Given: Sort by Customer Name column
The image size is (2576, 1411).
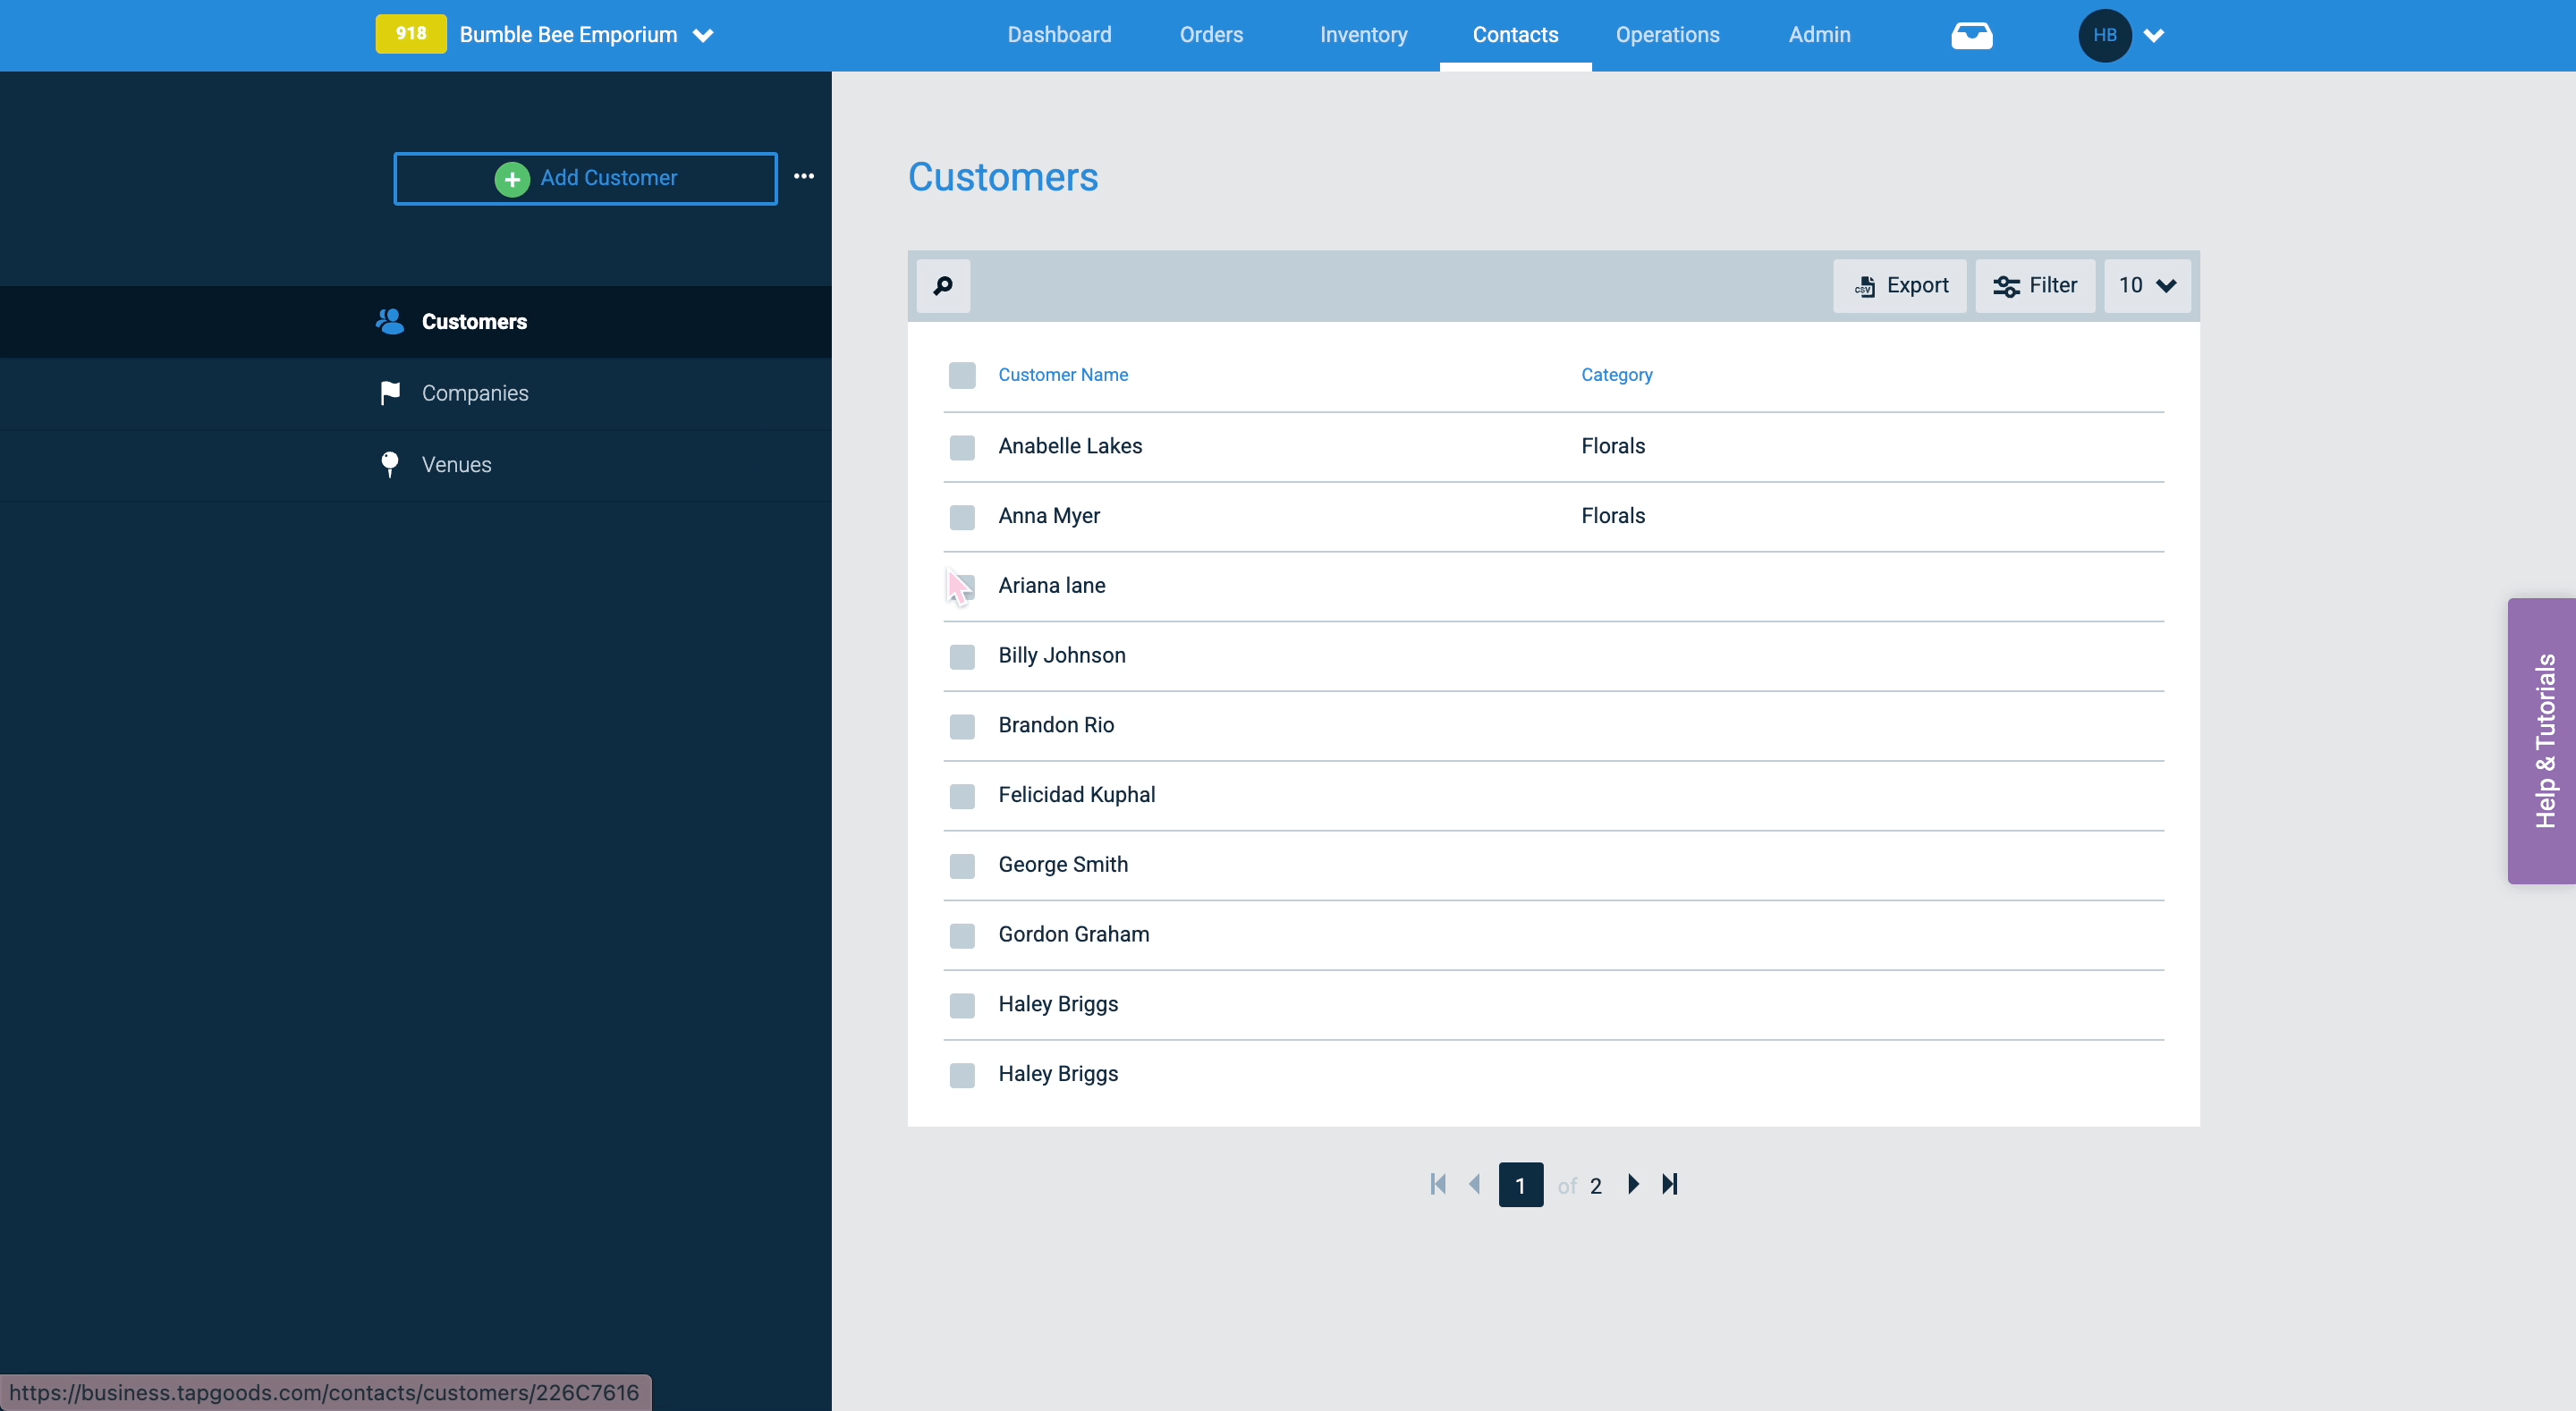Looking at the screenshot, I should pyautogui.click(x=1062, y=375).
